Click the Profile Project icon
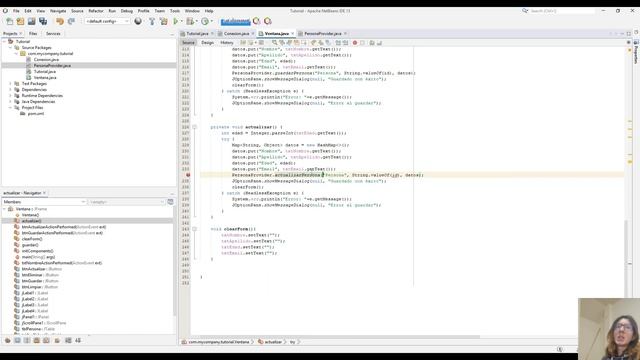640x360 pixels. click(x=205, y=21)
